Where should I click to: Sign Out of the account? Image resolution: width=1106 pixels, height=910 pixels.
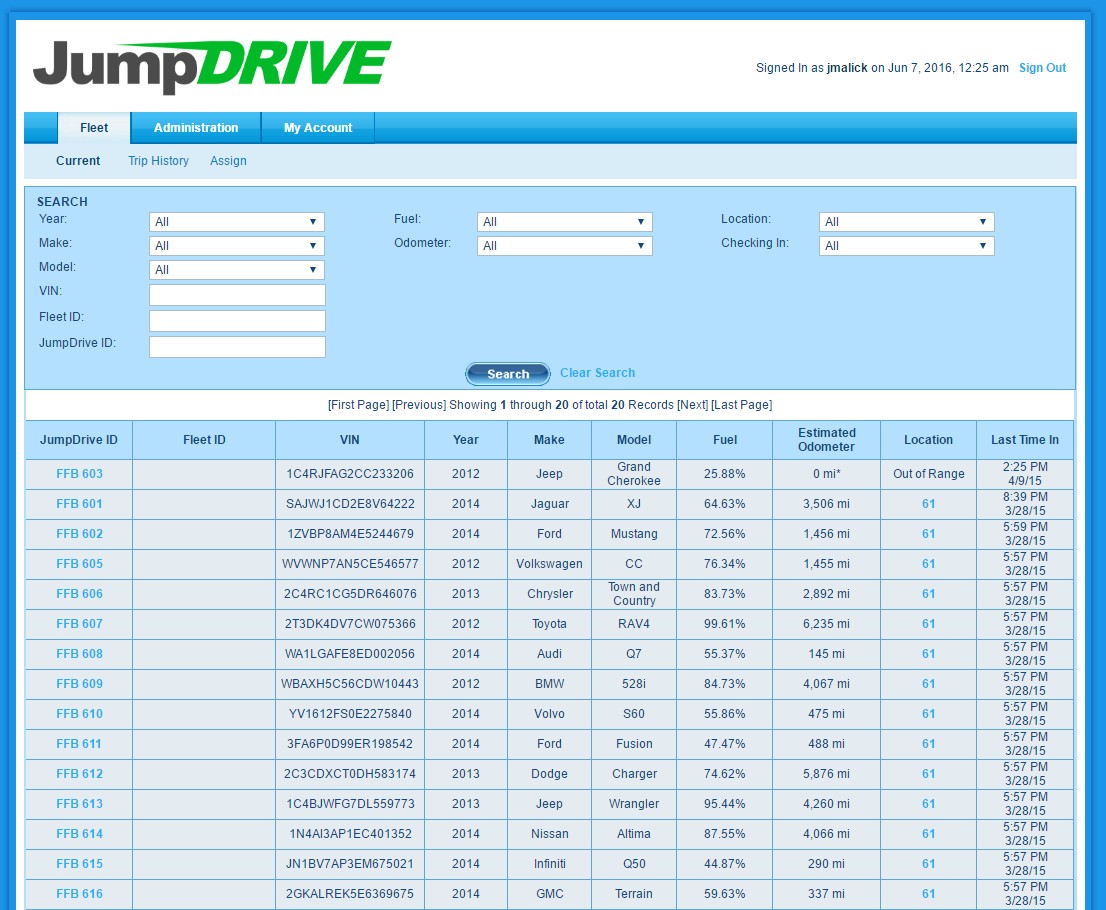point(1042,68)
